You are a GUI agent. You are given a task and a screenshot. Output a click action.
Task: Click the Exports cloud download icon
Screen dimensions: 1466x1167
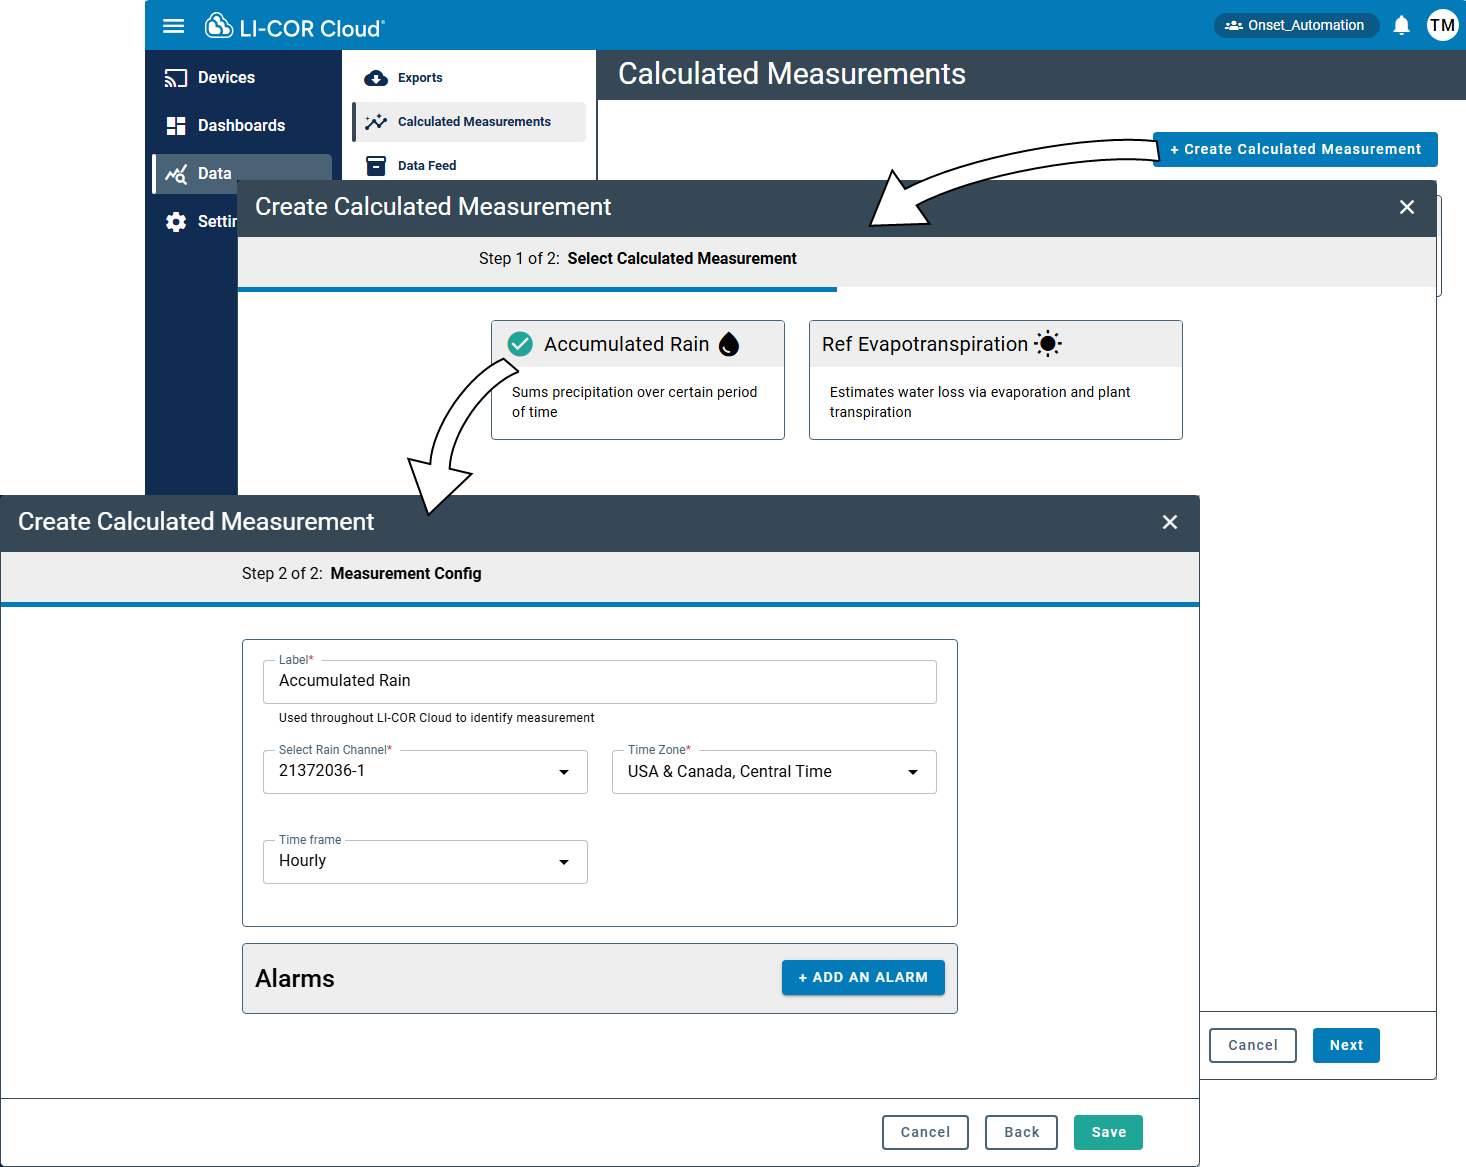coord(376,78)
